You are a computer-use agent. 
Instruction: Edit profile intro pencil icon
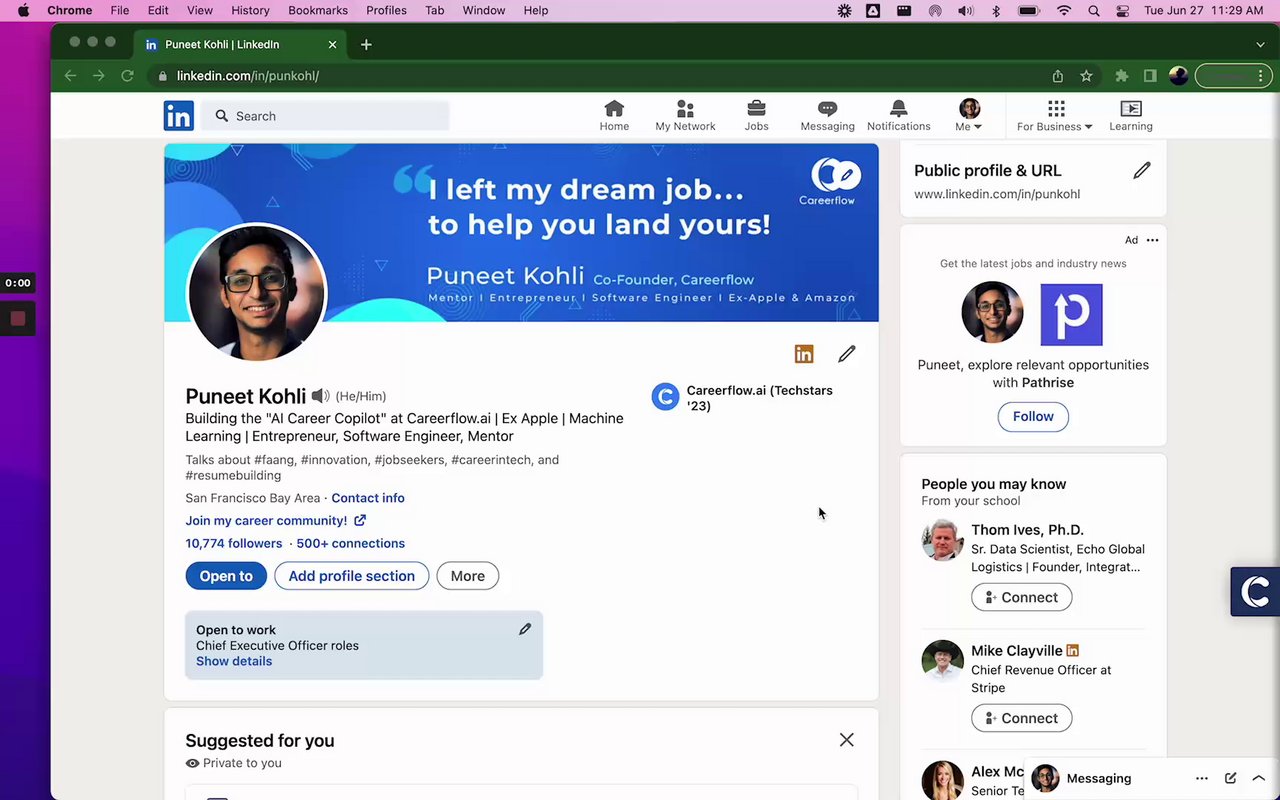coord(847,354)
